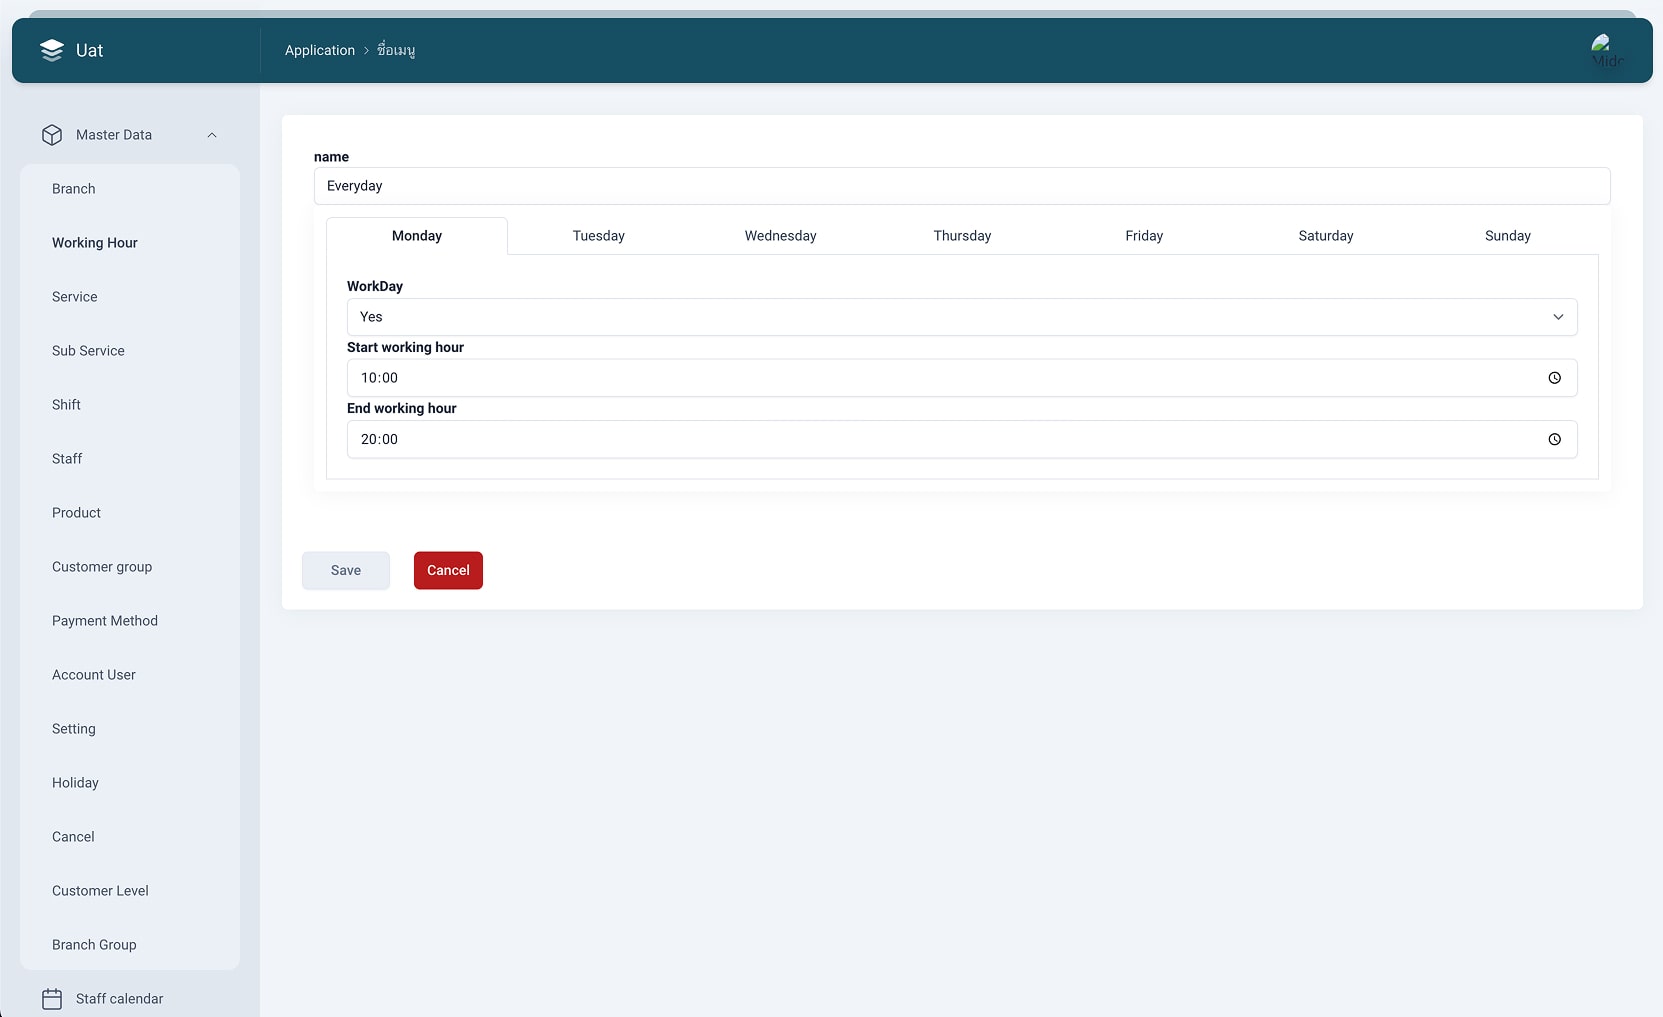Open Customer Level in sidebar
Image resolution: width=1663 pixels, height=1017 pixels.
[100, 891]
